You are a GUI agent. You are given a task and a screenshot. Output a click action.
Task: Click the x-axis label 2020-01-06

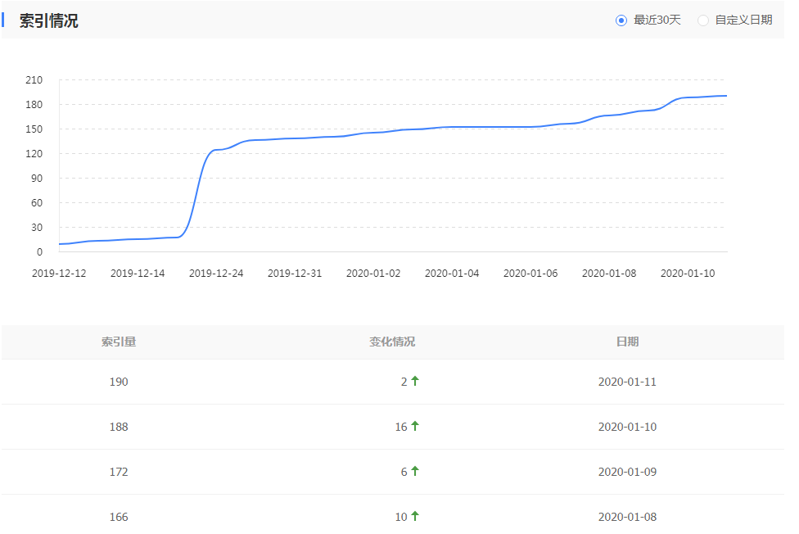coord(530,273)
